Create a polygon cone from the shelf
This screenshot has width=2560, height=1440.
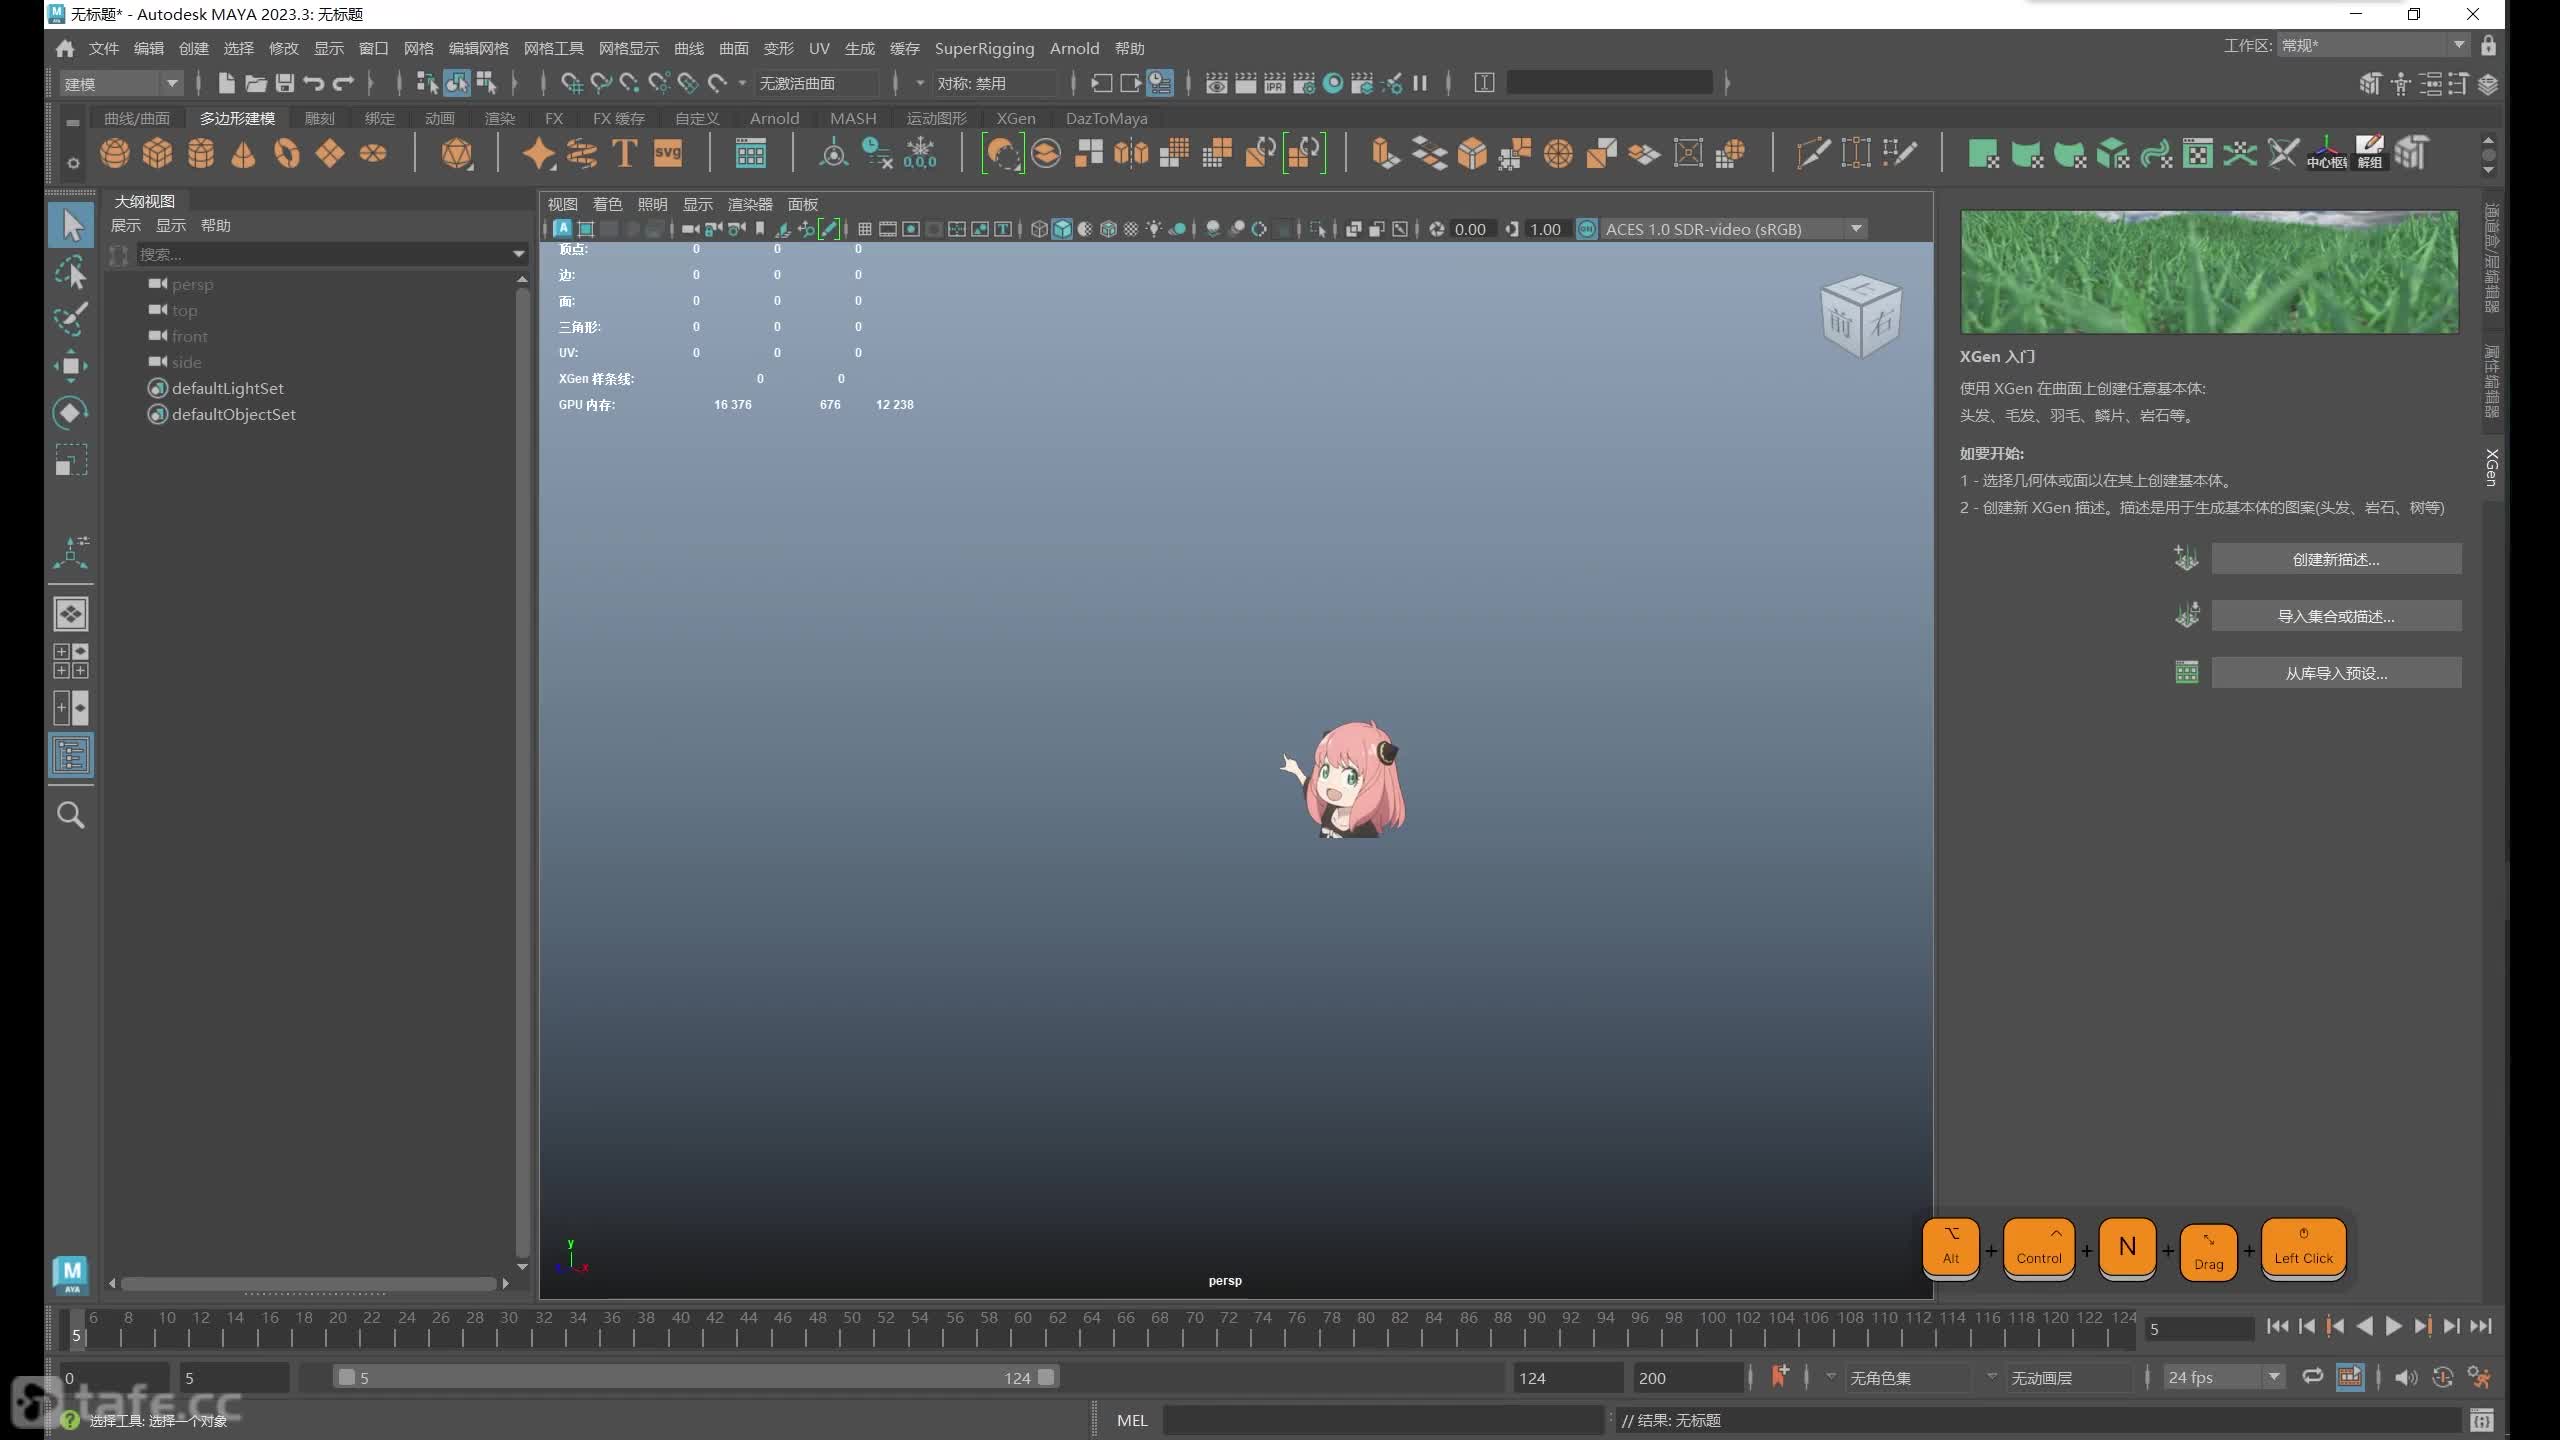coord(243,153)
